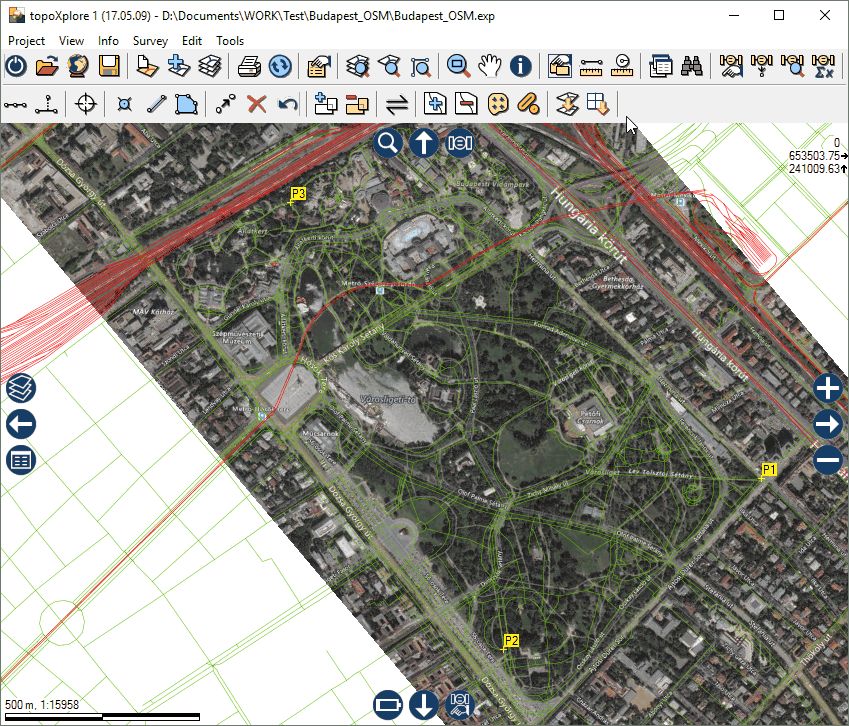Click the red X delete icon

(257, 103)
